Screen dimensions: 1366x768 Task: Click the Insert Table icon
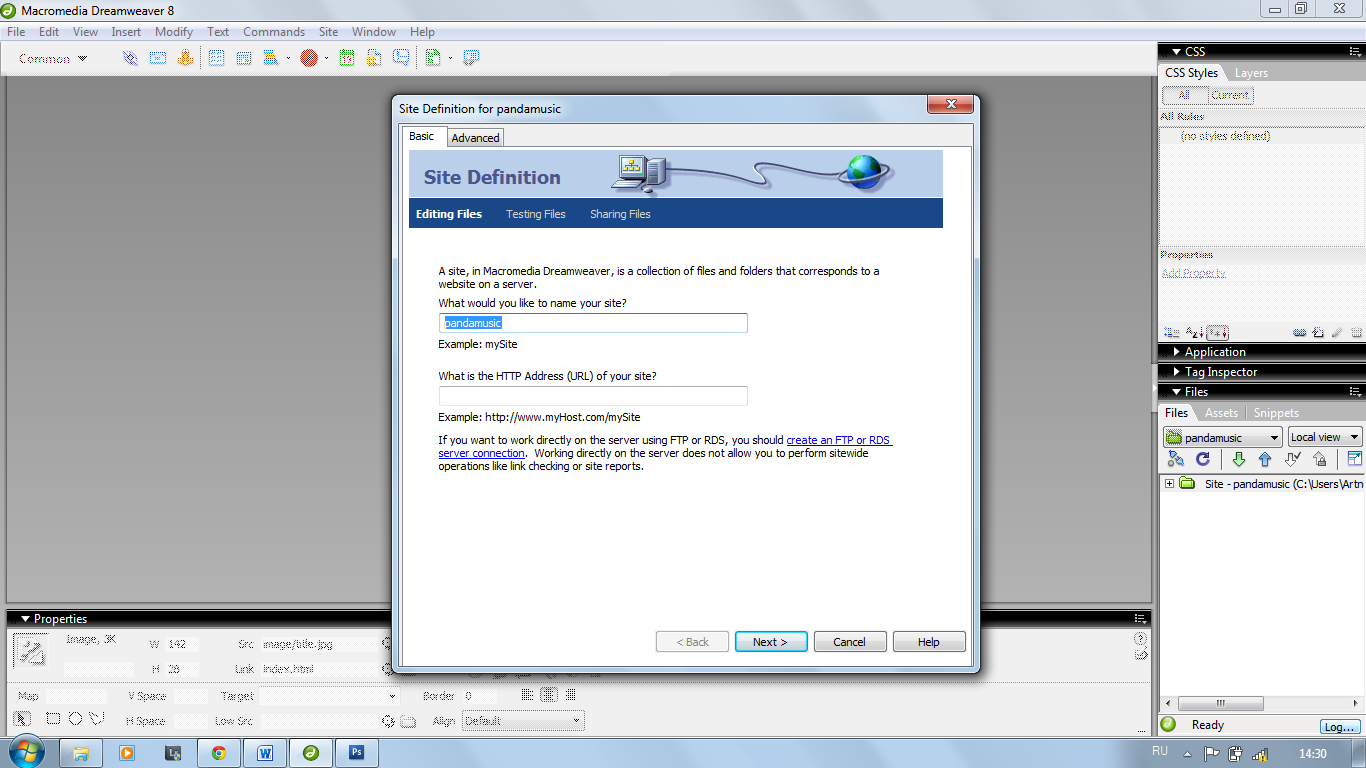(216, 58)
